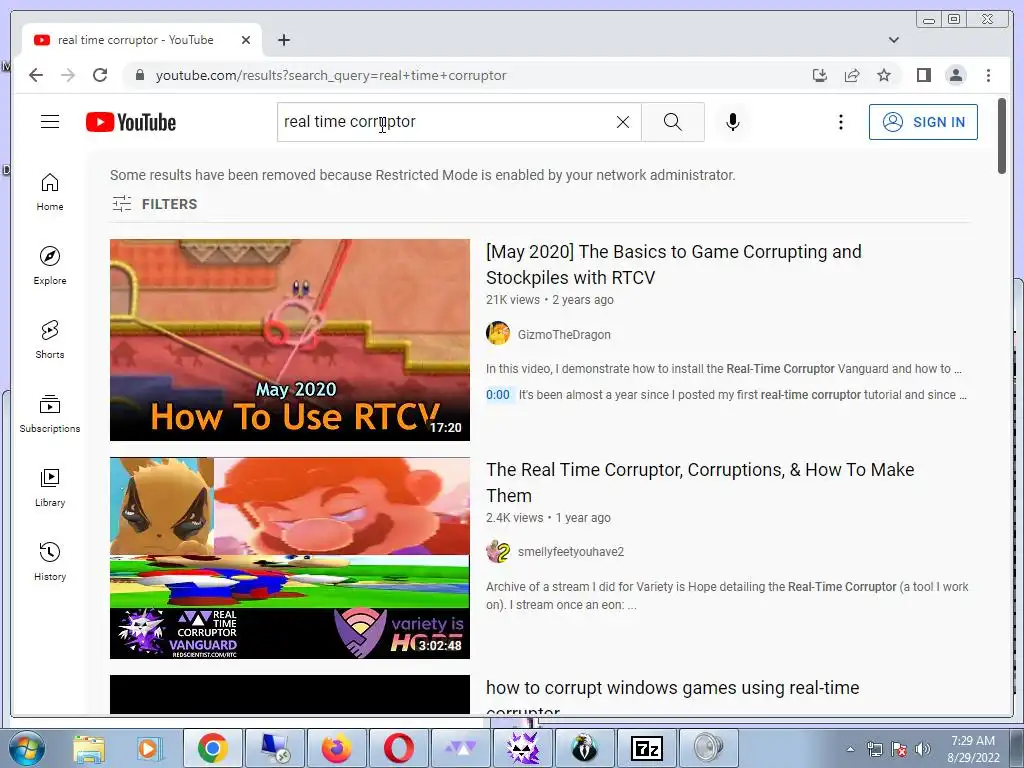Open the clock showing 7:29 AM
1024x768 pixels.
point(973,749)
